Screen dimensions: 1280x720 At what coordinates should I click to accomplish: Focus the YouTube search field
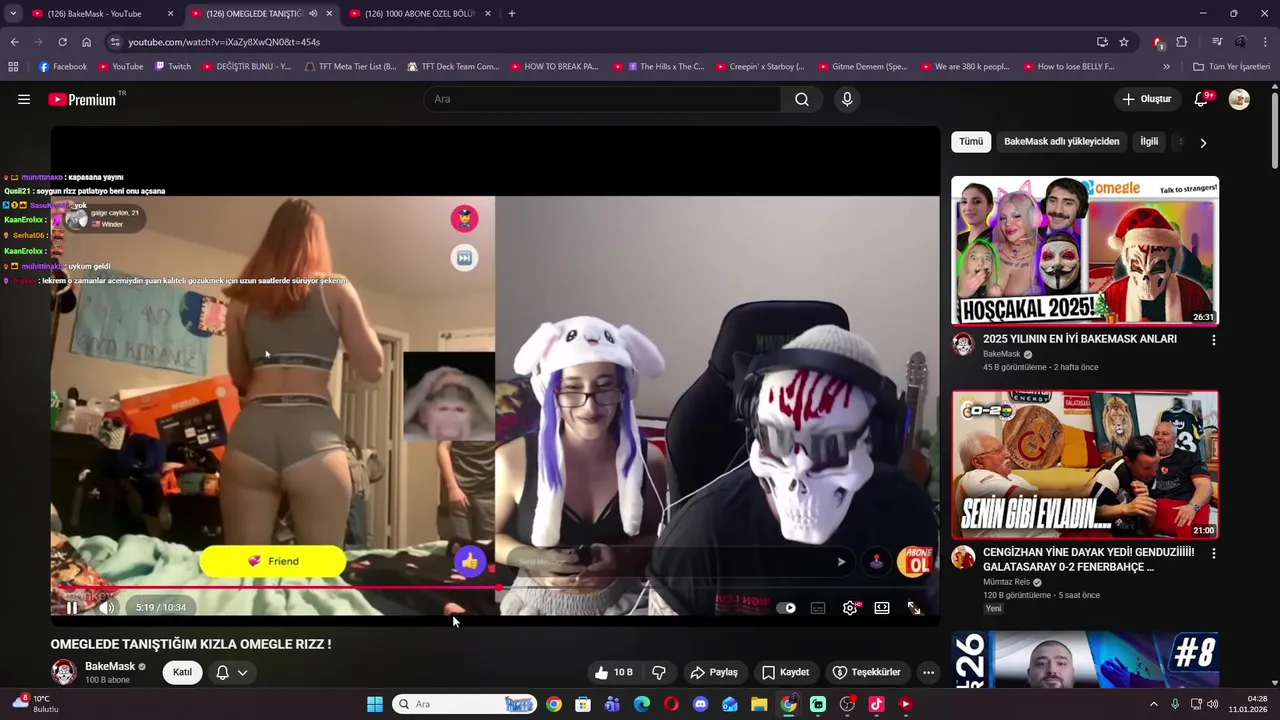602,99
